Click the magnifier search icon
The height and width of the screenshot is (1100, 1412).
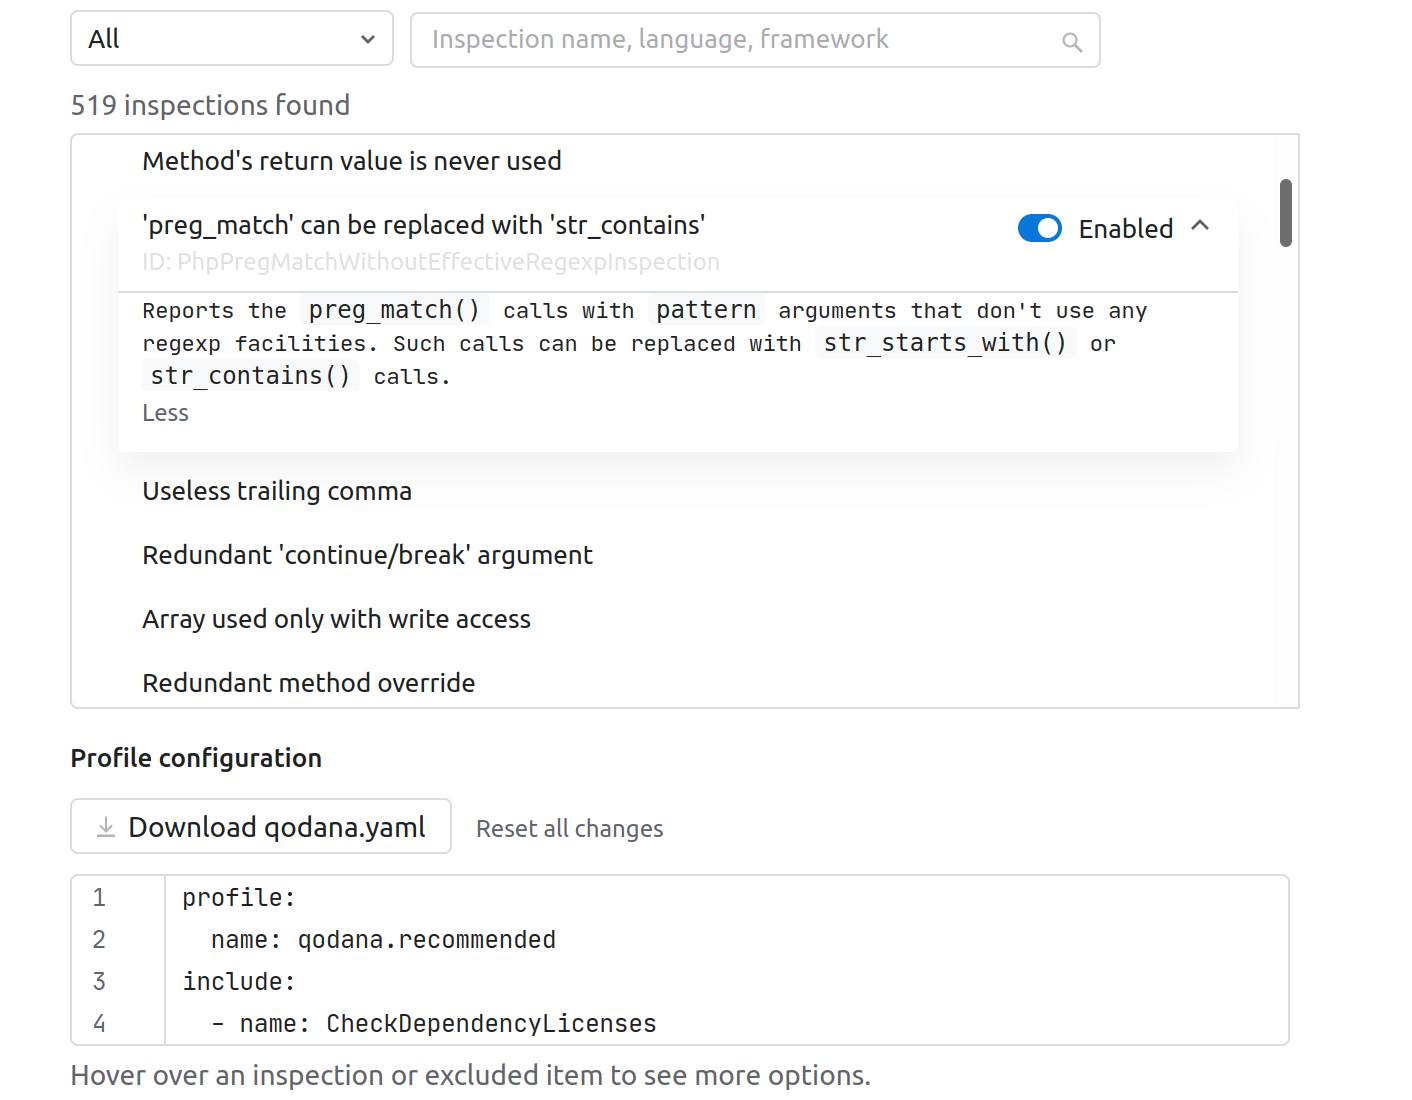coord(1072,42)
